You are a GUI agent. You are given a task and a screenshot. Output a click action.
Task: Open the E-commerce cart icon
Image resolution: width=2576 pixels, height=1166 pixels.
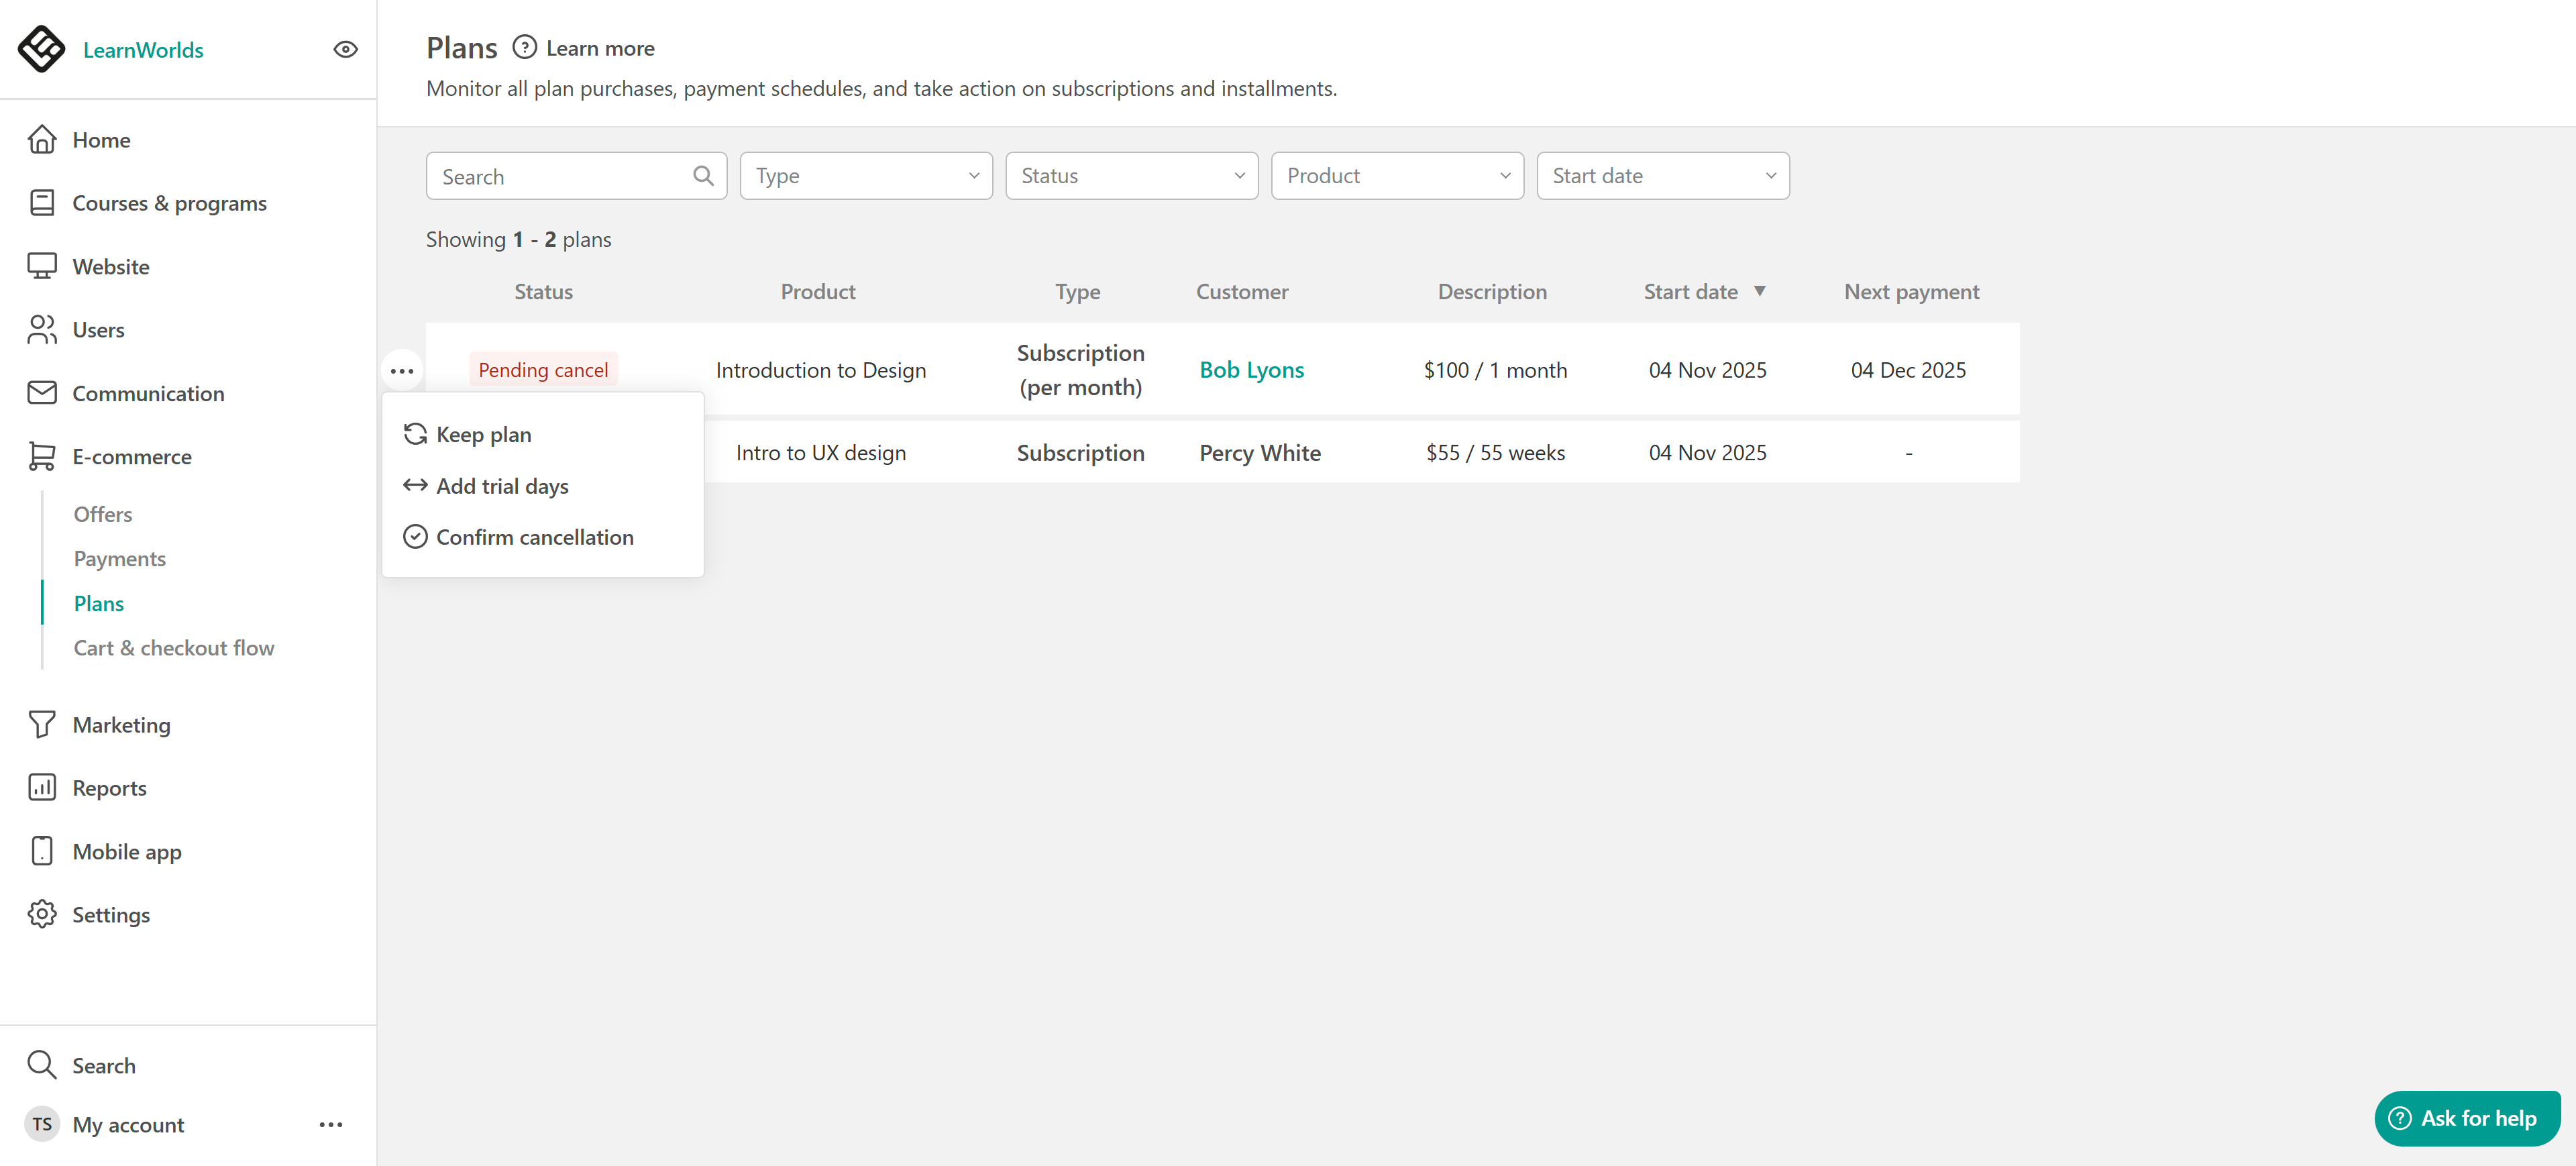point(42,457)
